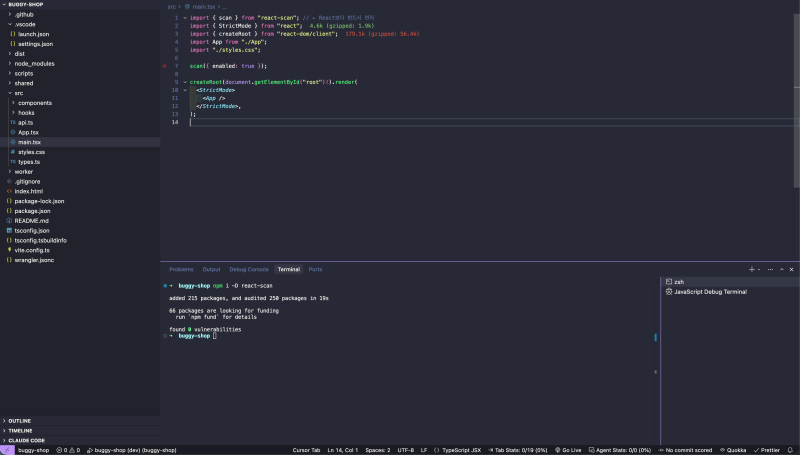Click the terminal scrollbar marker
This screenshot has height=455, width=800.
click(x=656, y=337)
